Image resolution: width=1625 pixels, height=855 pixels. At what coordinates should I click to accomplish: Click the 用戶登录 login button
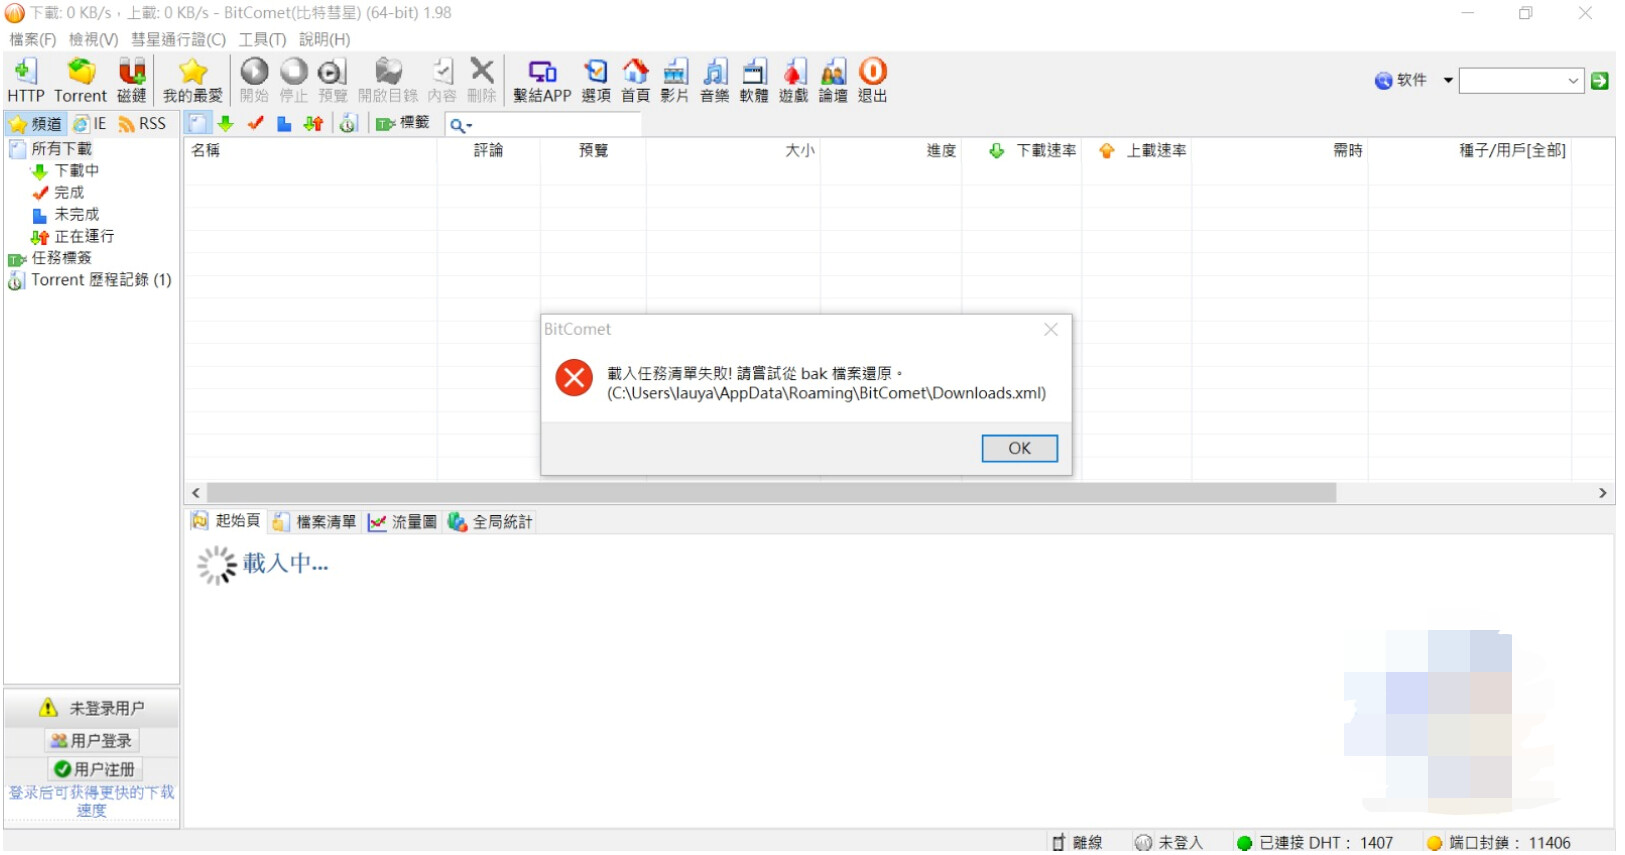pyautogui.click(x=92, y=741)
